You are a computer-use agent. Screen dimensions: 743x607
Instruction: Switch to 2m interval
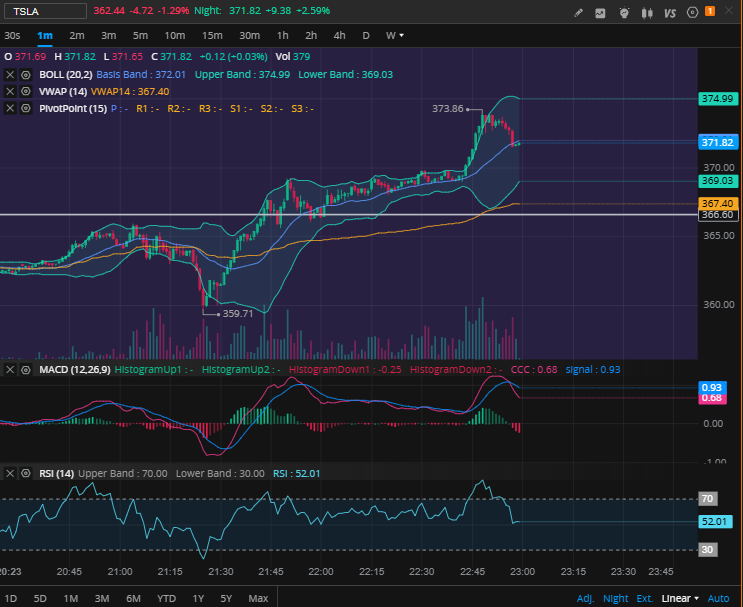tap(77, 36)
